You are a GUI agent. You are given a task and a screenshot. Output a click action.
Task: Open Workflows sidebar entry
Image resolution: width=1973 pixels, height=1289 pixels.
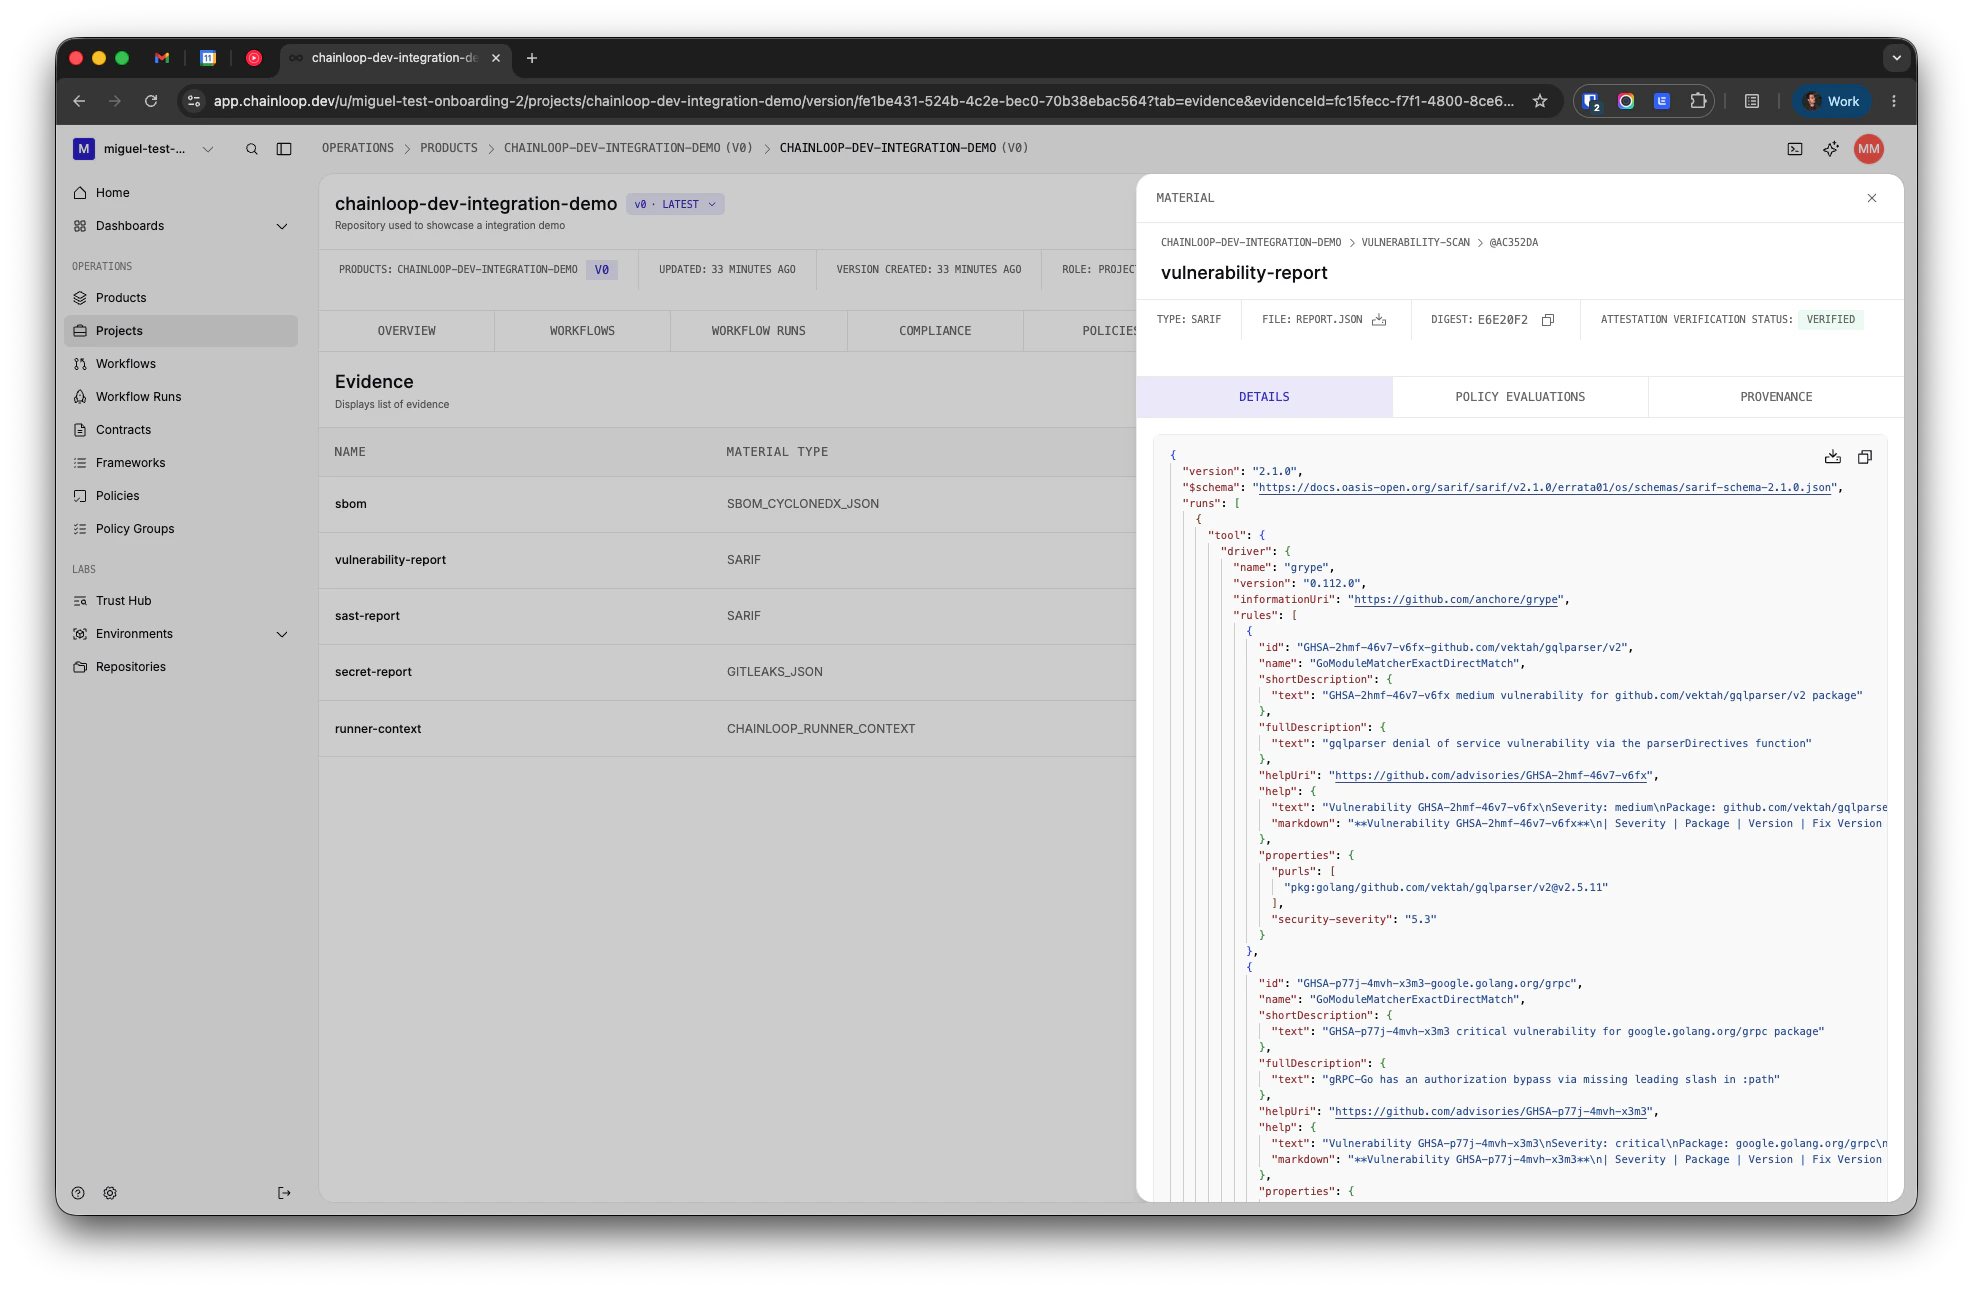tap(180, 364)
